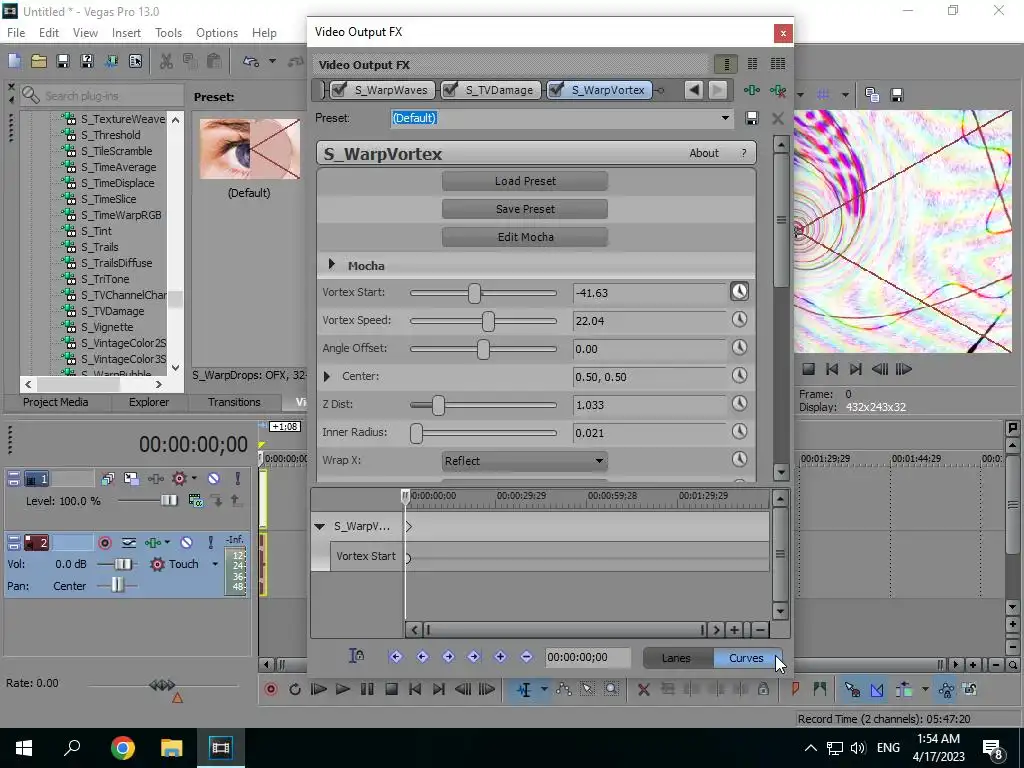Click the Vortex Start slider handle
Screen dimensions: 1024x768
475,293
